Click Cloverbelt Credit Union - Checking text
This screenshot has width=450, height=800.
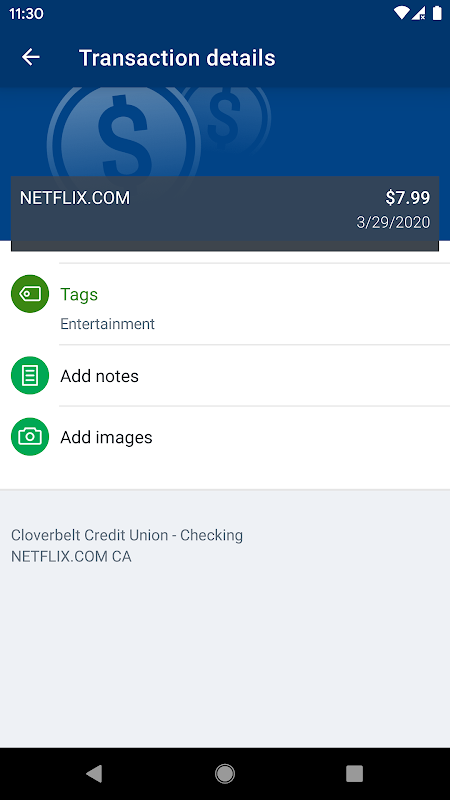127,535
